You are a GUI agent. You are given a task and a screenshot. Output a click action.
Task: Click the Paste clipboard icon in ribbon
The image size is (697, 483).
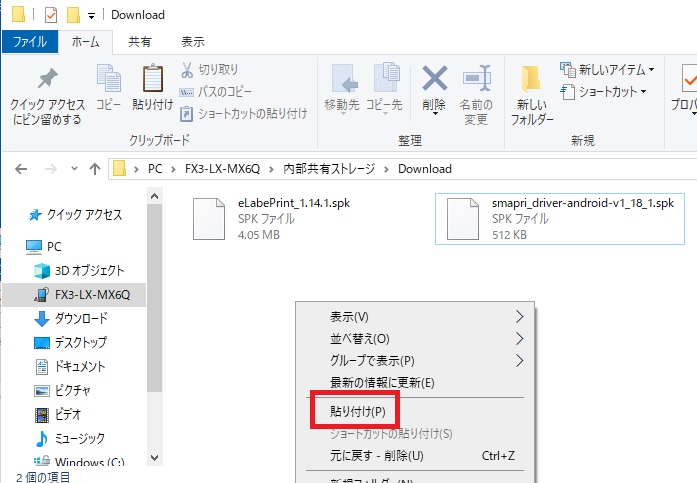(x=153, y=80)
